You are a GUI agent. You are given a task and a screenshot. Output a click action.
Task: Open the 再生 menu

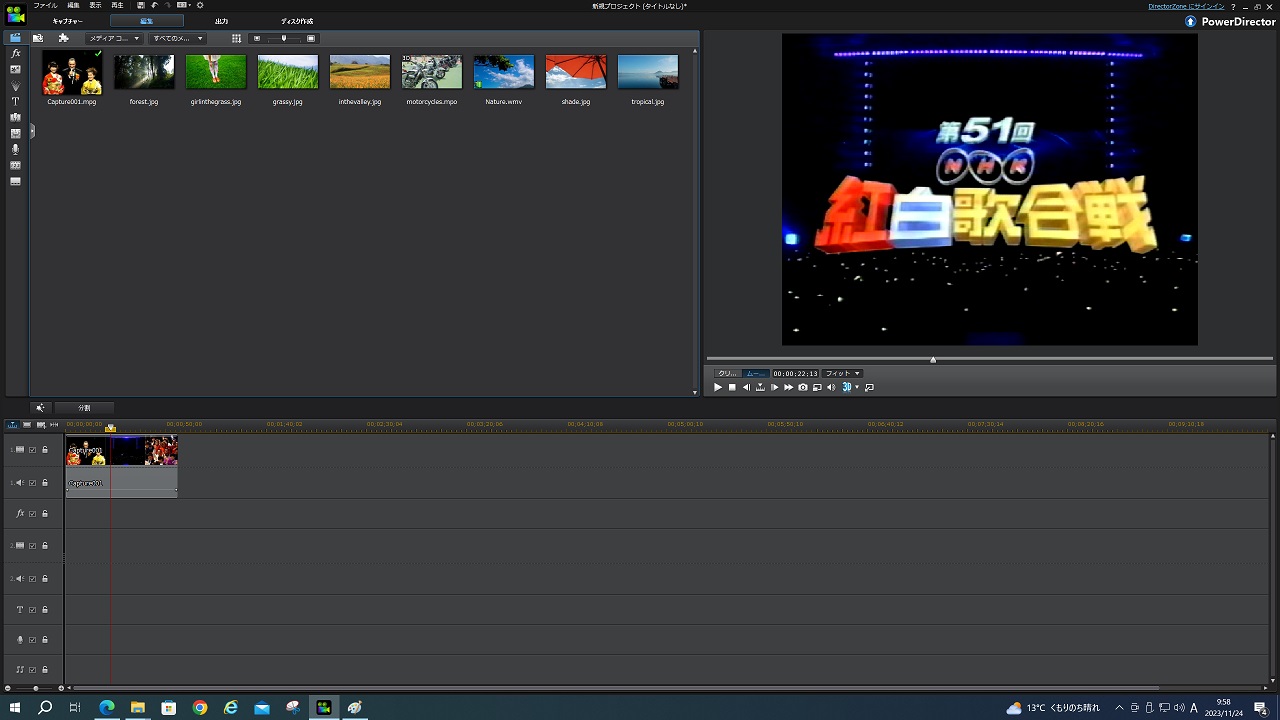118,6
